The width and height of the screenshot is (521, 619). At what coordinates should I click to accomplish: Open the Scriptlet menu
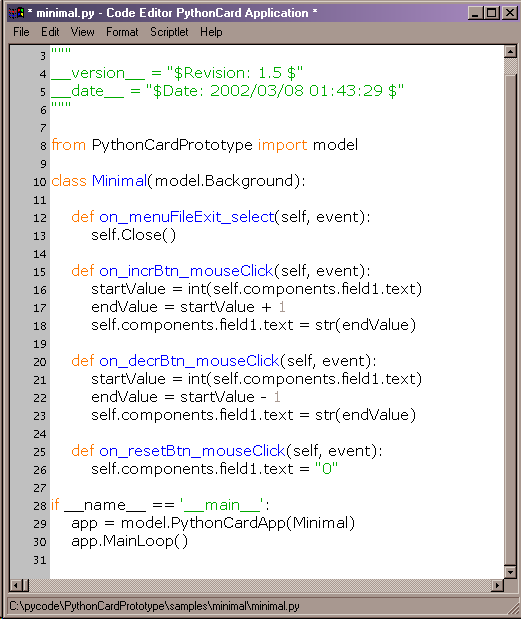point(169,32)
